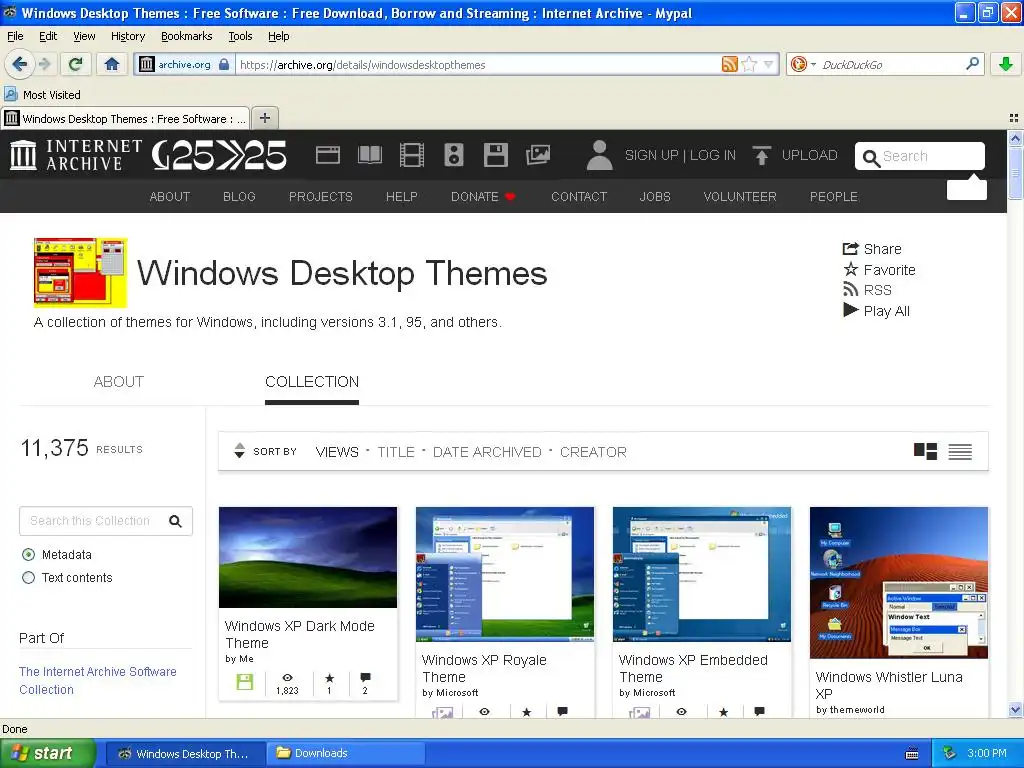Screen dimensions: 1024x768
Task: Switch to tile grid view icon
Action: coord(925,451)
